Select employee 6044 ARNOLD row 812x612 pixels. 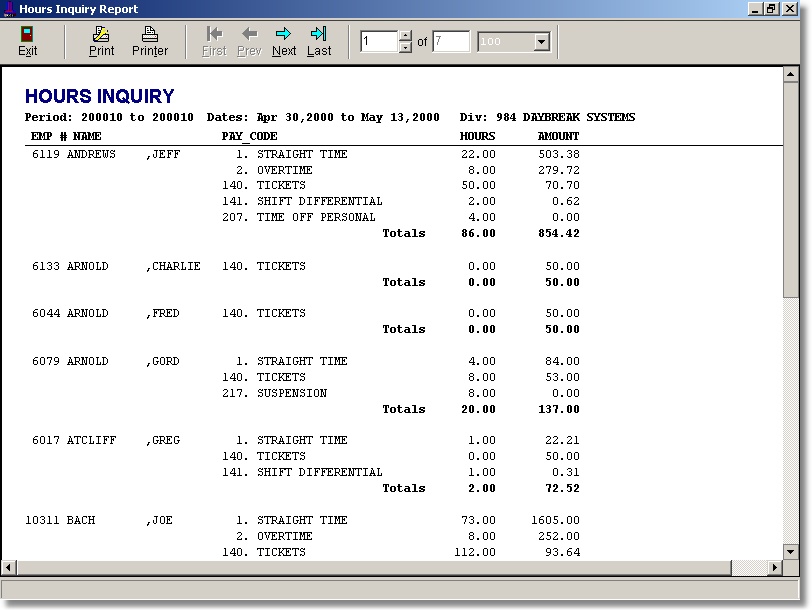click(306, 313)
